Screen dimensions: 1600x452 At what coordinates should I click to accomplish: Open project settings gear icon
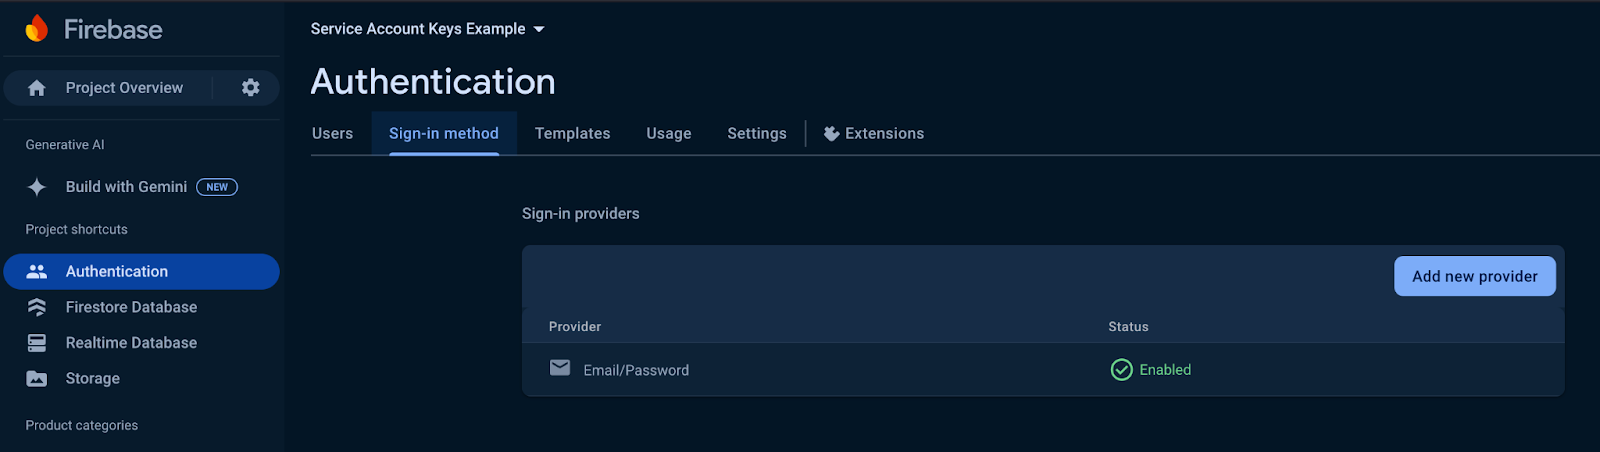251,88
